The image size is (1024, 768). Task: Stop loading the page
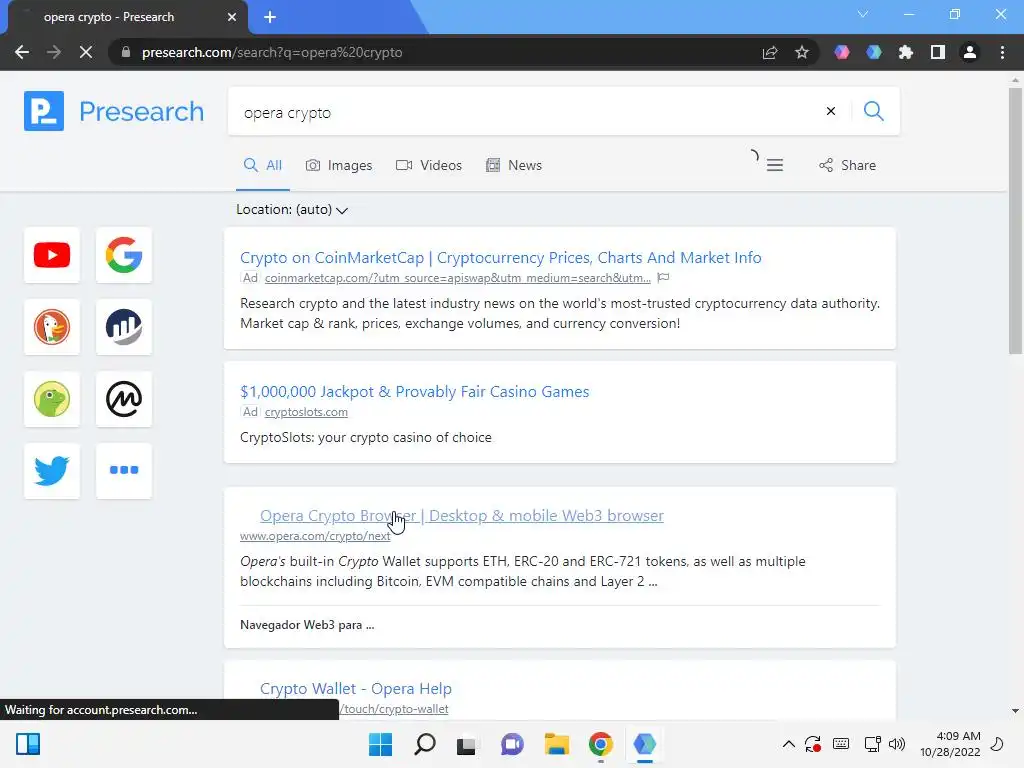point(86,52)
